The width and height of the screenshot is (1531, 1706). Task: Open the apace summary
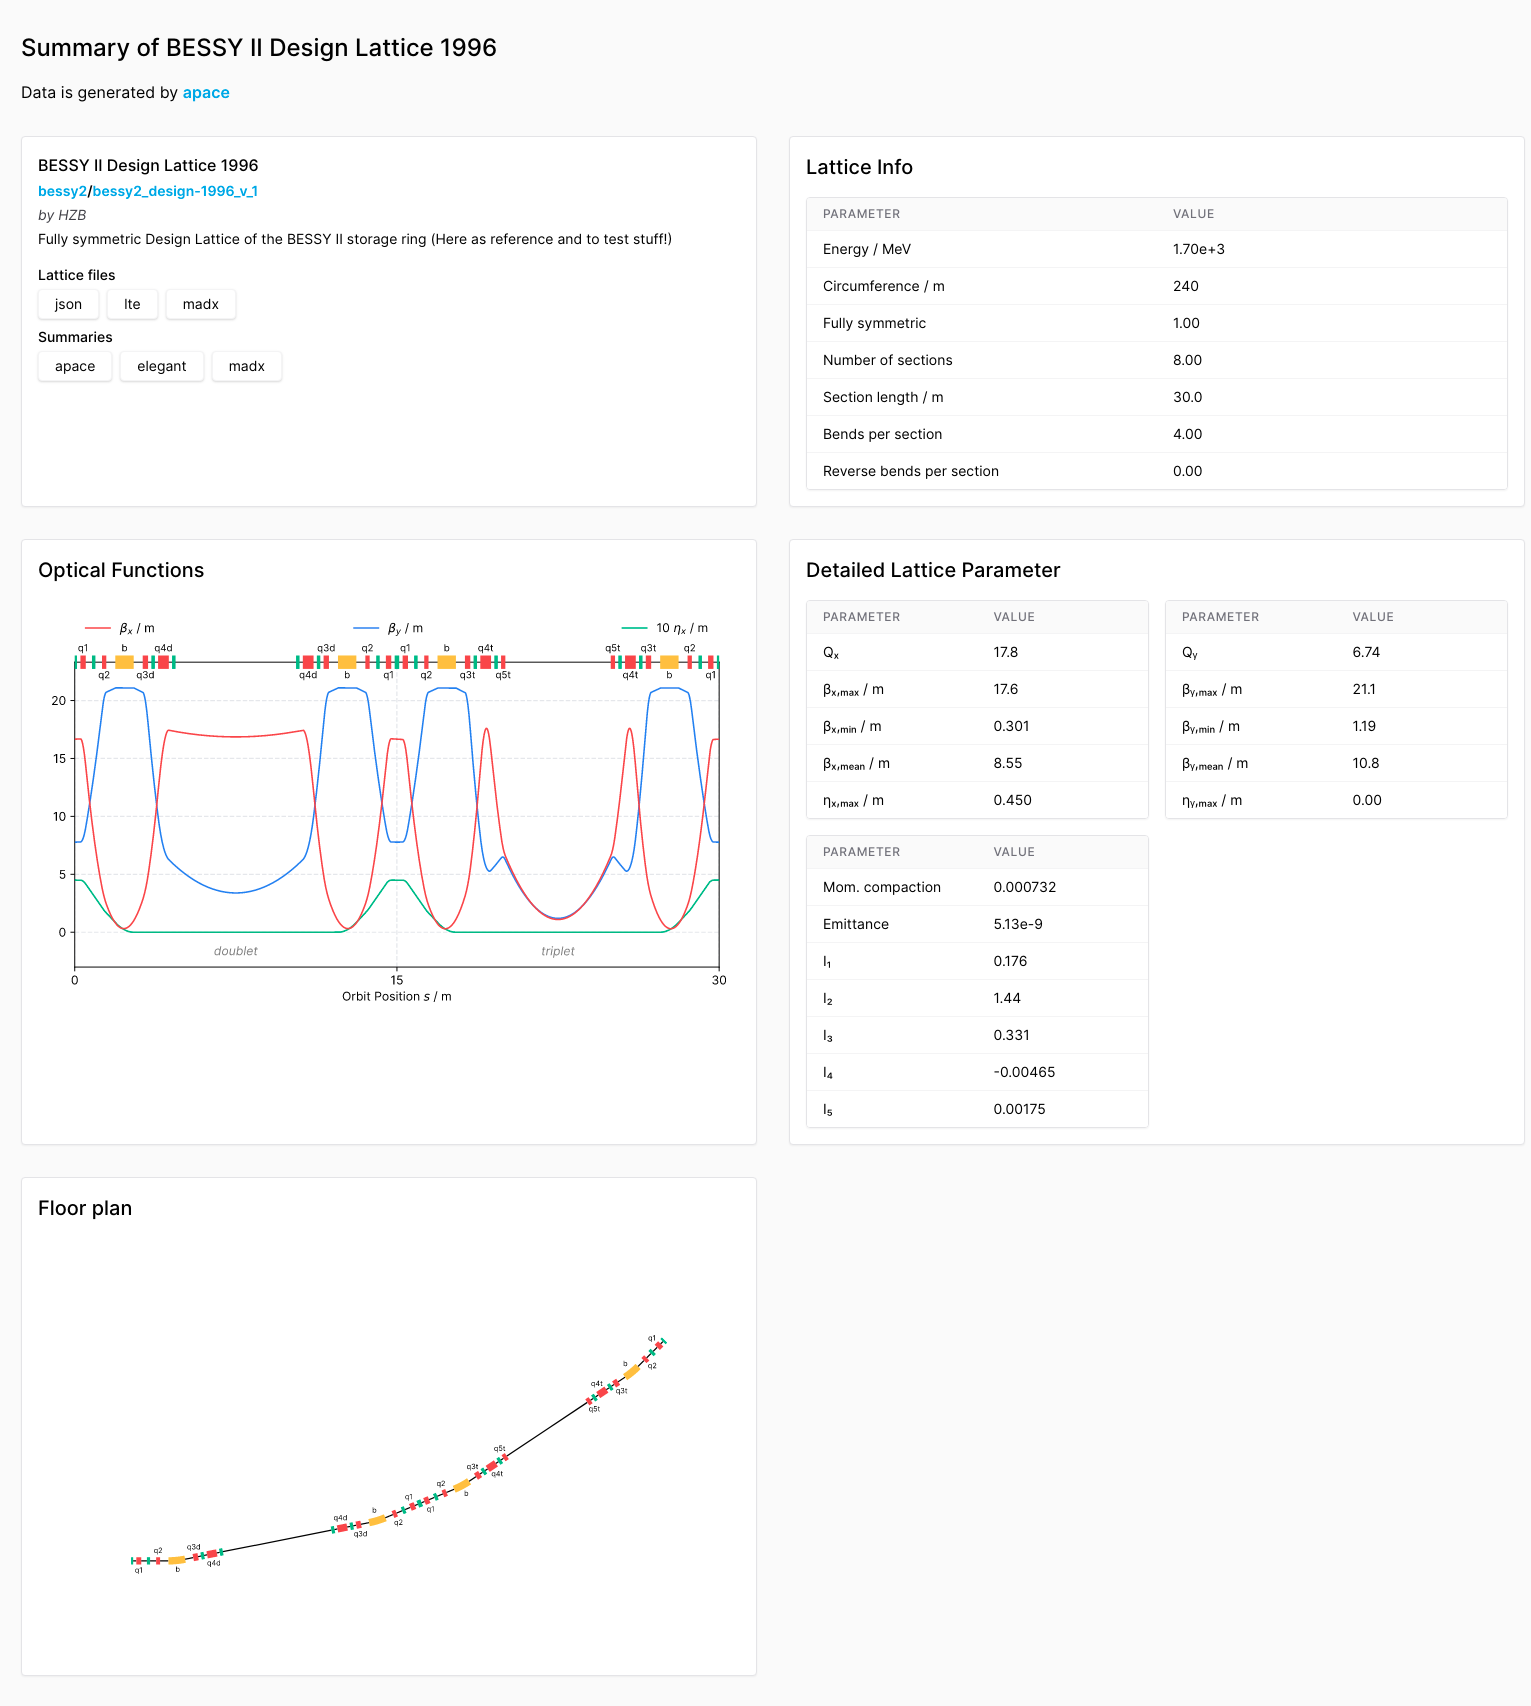(x=75, y=366)
